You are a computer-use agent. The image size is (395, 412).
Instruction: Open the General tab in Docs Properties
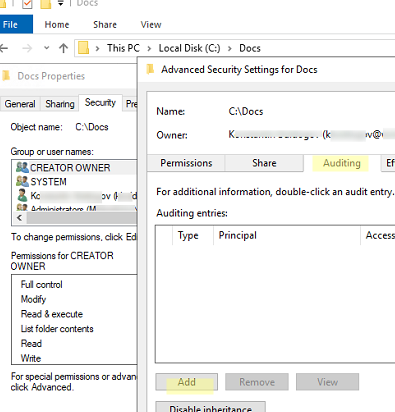click(x=20, y=104)
